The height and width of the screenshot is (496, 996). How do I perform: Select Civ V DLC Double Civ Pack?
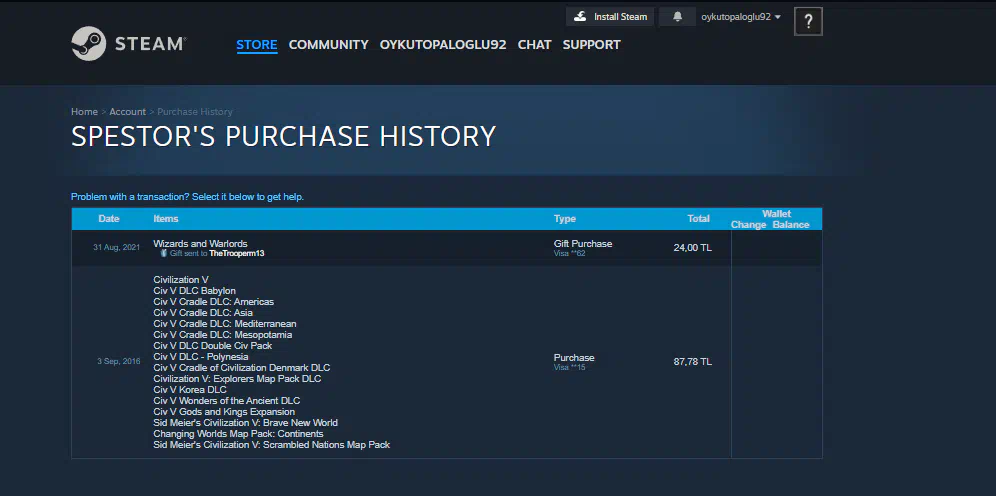213,345
